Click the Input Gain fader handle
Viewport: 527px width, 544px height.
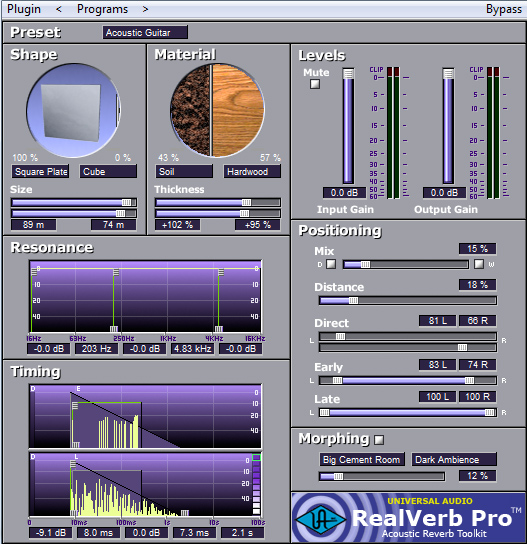(x=348, y=74)
